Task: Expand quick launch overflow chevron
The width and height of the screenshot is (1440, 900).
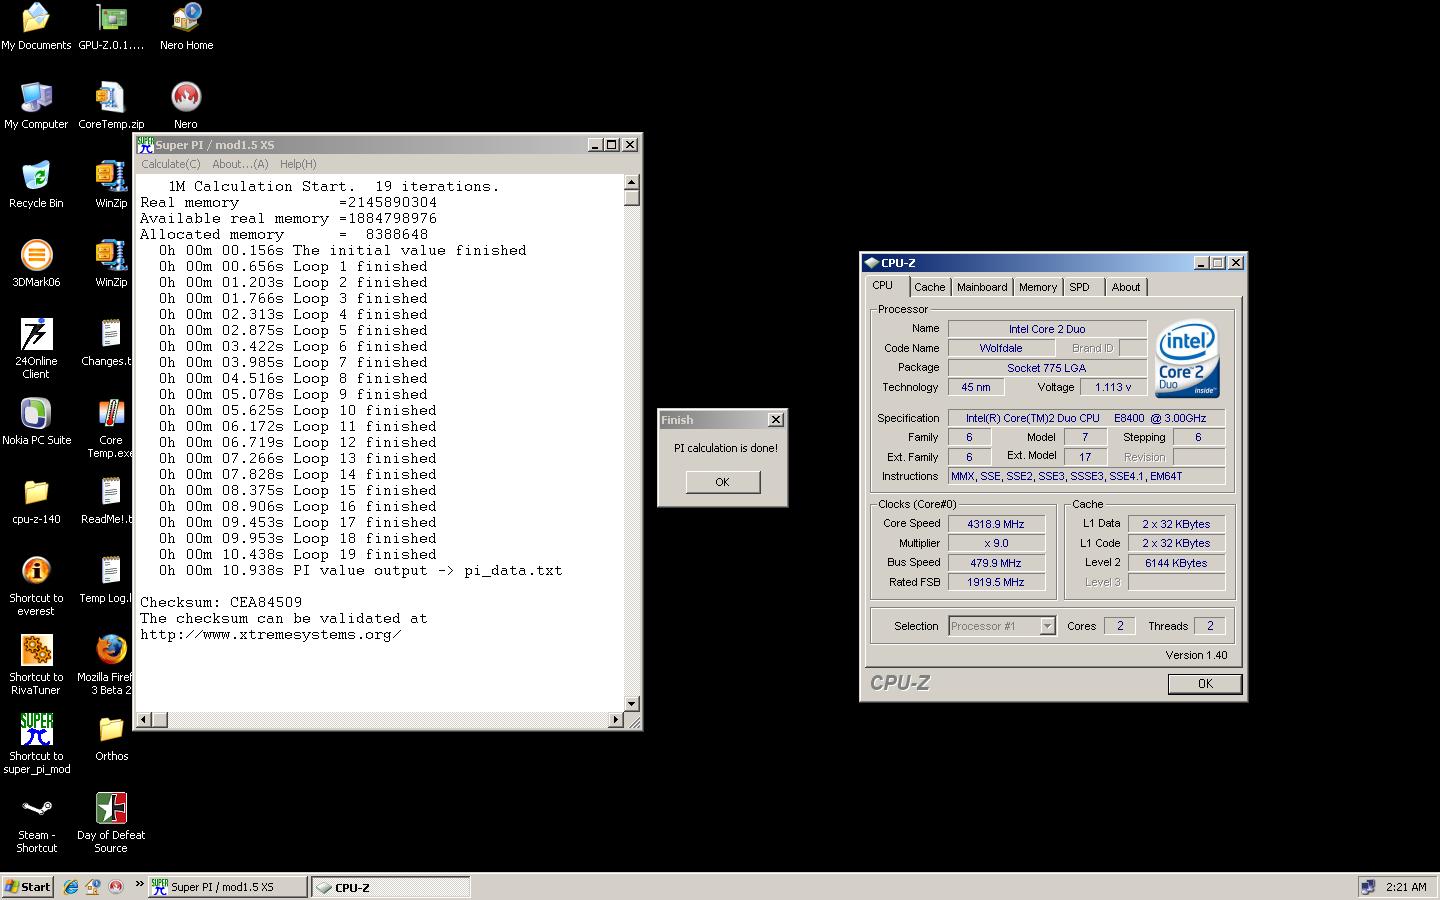Action: coord(139,884)
